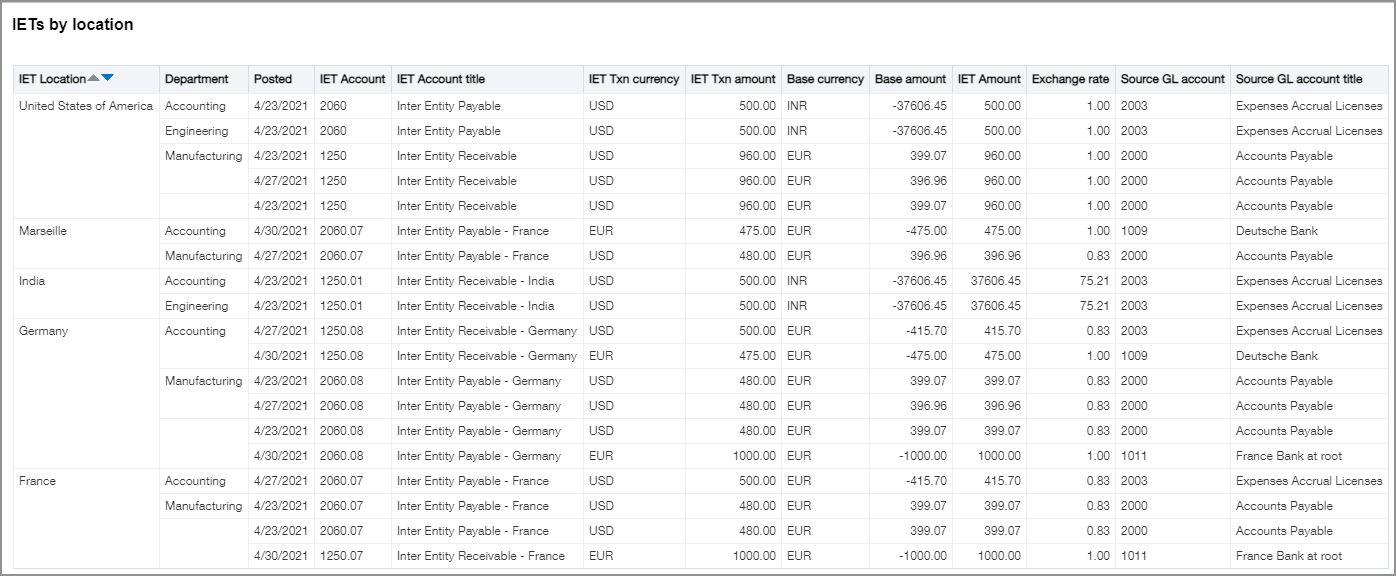Click the Exchange rate column header
1396x576 pixels.
click(1070, 79)
